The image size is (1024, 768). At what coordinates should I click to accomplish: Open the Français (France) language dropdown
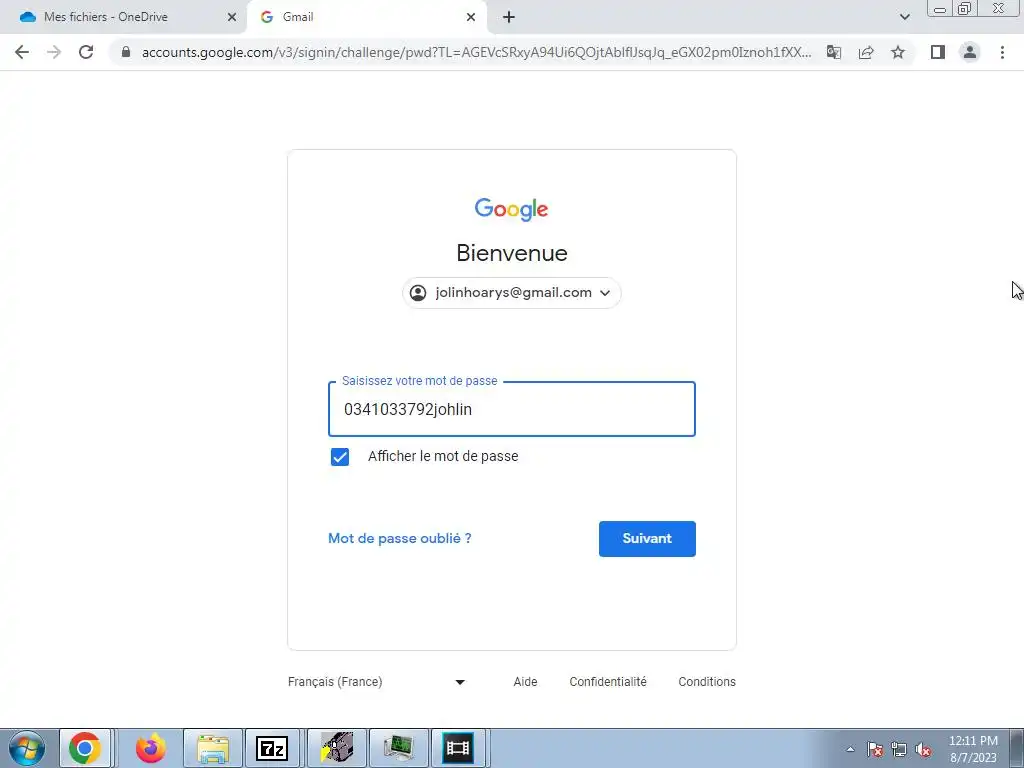376,682
